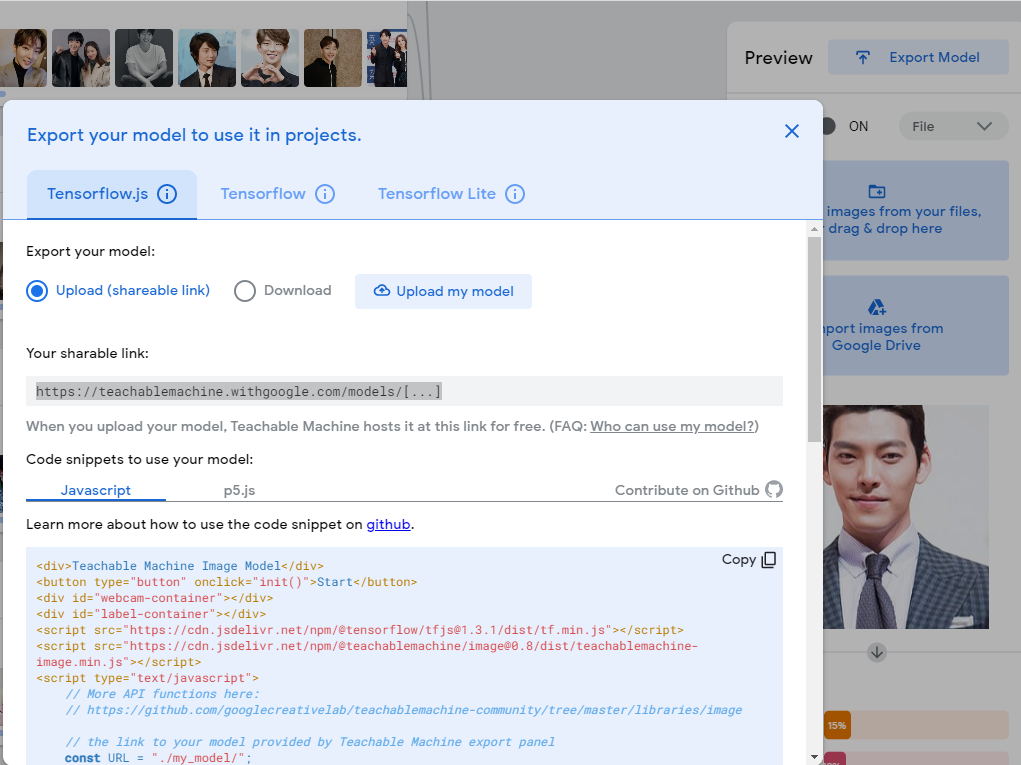Select the Download radio button

[x=245, y=291]
